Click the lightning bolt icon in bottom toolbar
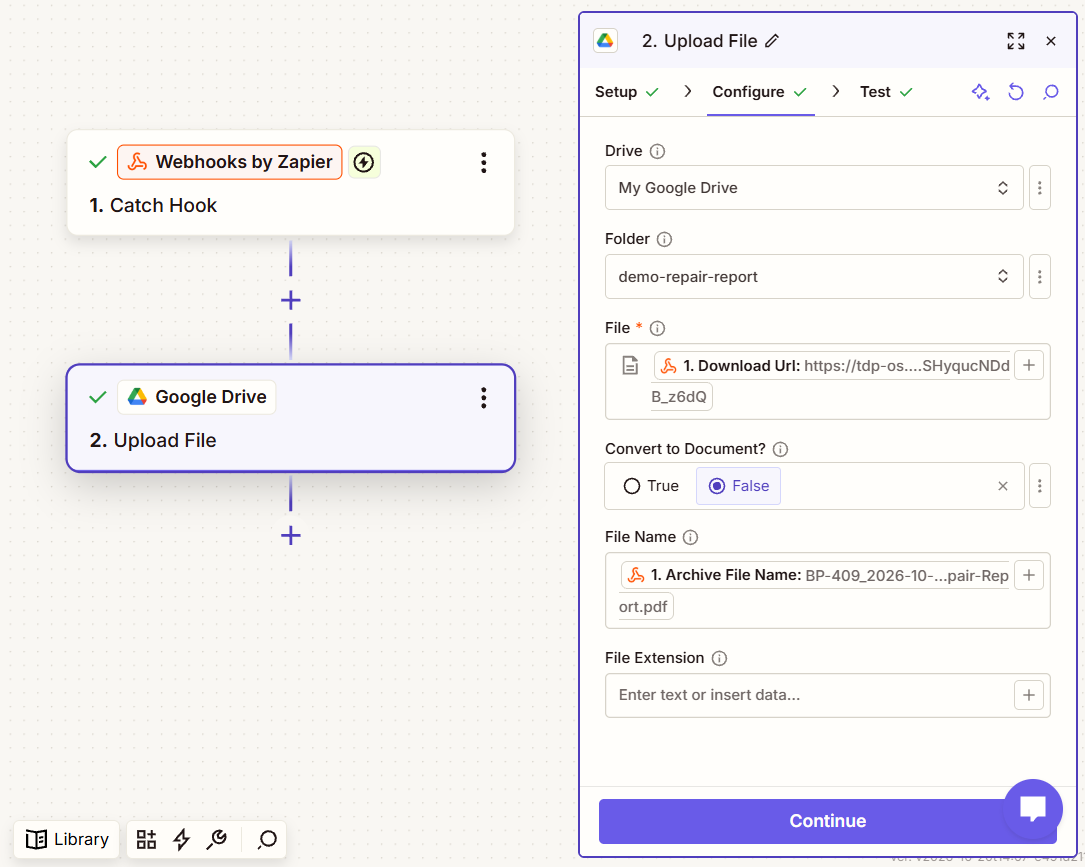1085x867 pixels. (181, 839)
